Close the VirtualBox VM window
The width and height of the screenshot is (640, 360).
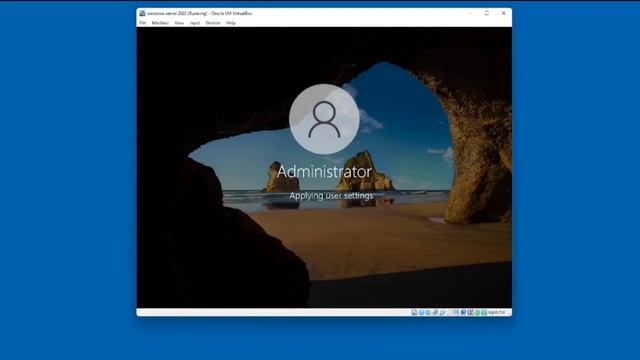[x=503, y=13]
